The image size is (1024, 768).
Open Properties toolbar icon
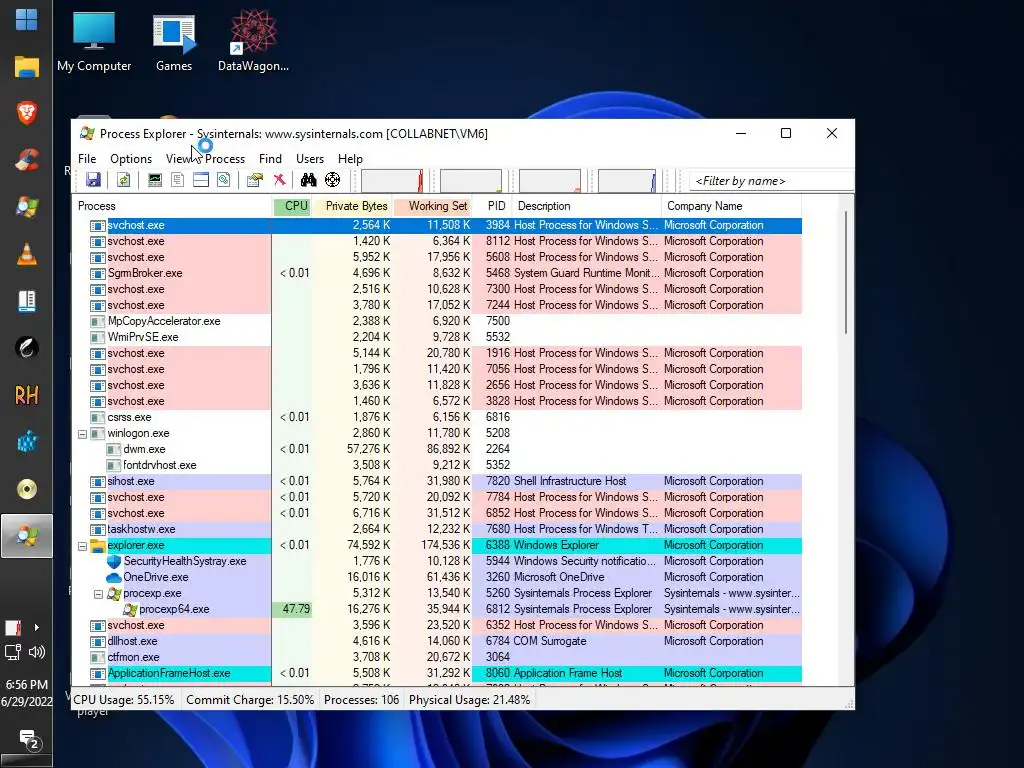pyautogui.click(x=255, y=180)
